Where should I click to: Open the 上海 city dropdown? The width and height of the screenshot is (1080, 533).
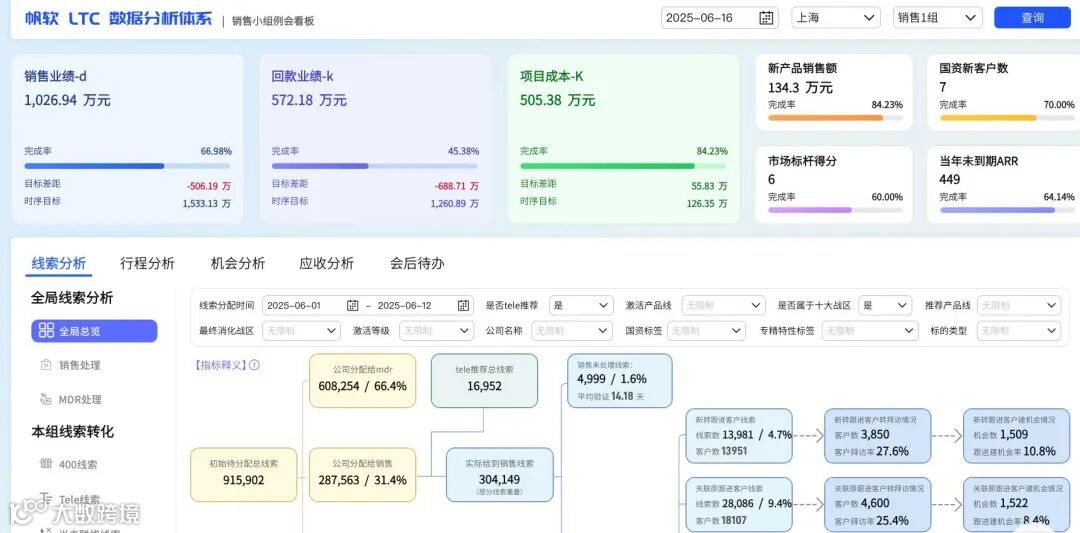tap(836, 18)
